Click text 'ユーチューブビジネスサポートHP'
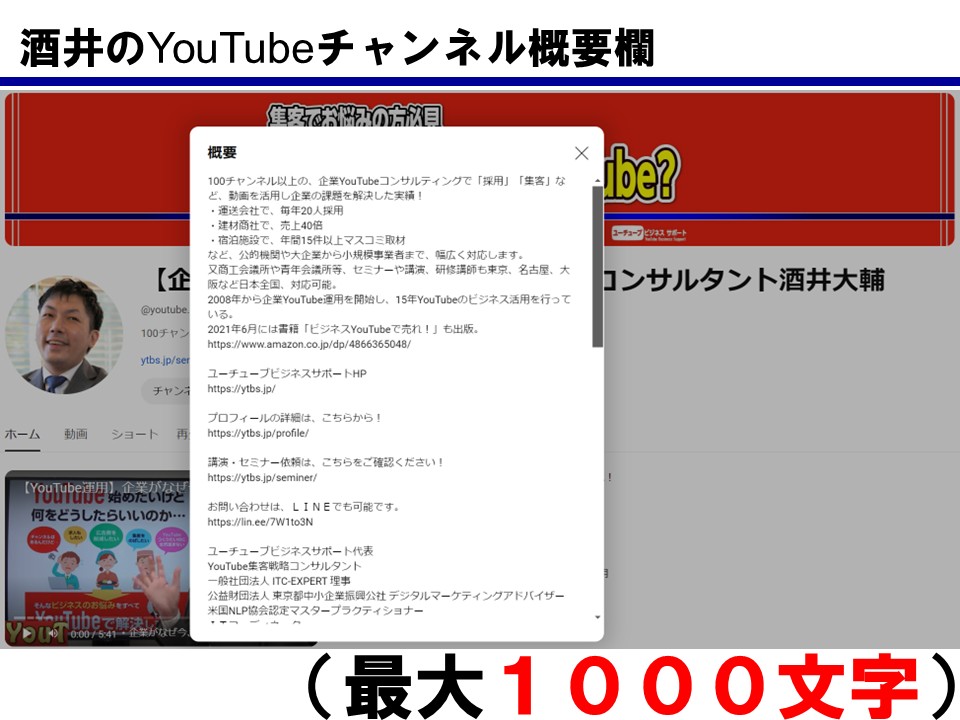 tap(287, 373)
